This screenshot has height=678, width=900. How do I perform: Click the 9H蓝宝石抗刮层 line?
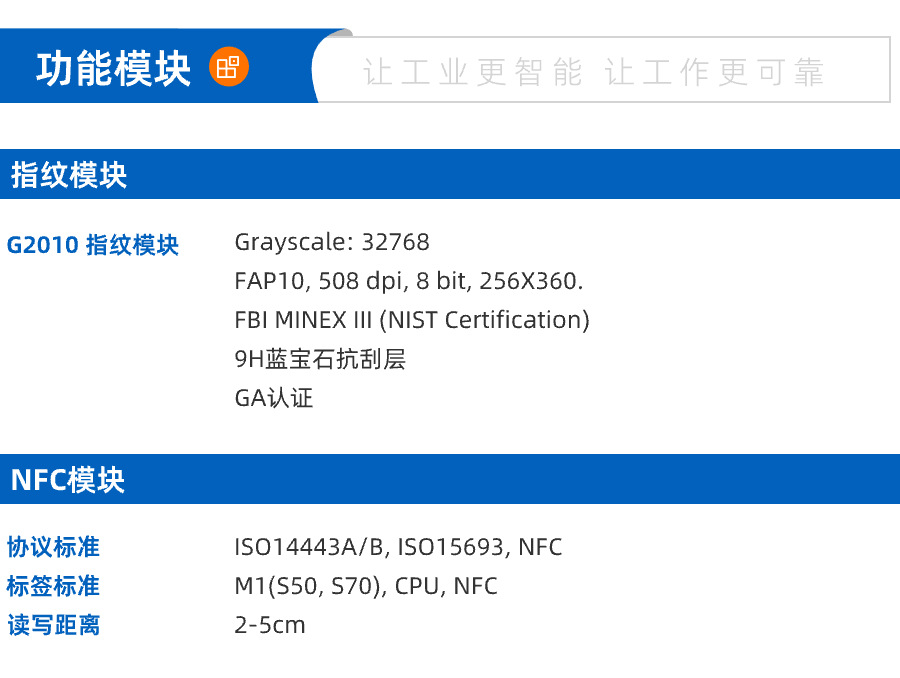[319, 359]
